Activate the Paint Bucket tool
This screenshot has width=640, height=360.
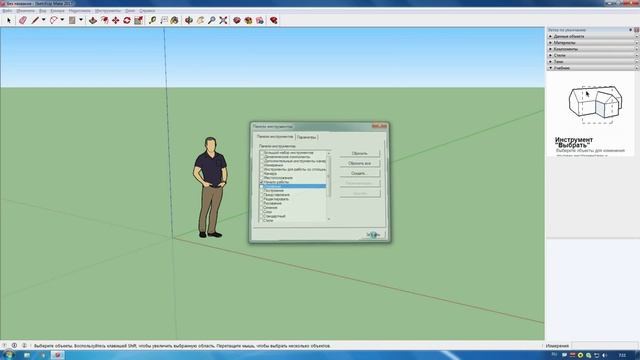click(x=174, y=20)
